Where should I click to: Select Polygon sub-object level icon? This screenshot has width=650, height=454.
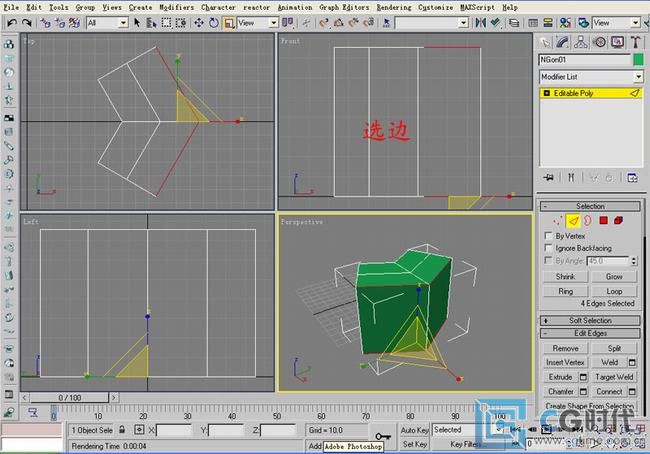[x=603, y=221]
